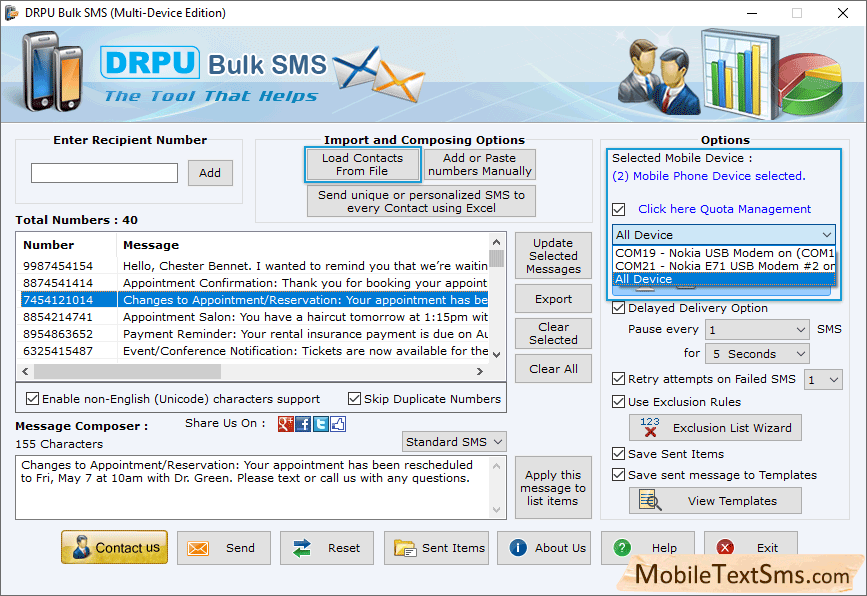Select All Device option in list

point(724,279)
